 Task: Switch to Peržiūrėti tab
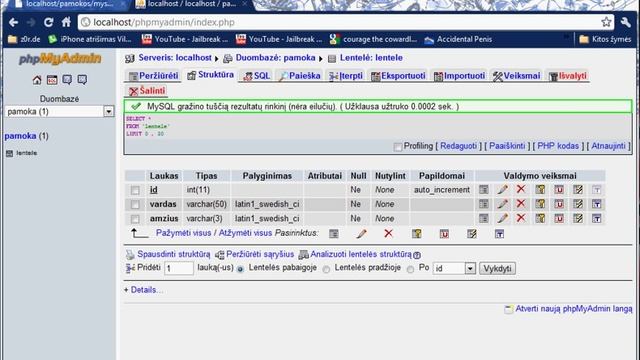[153, 76]
